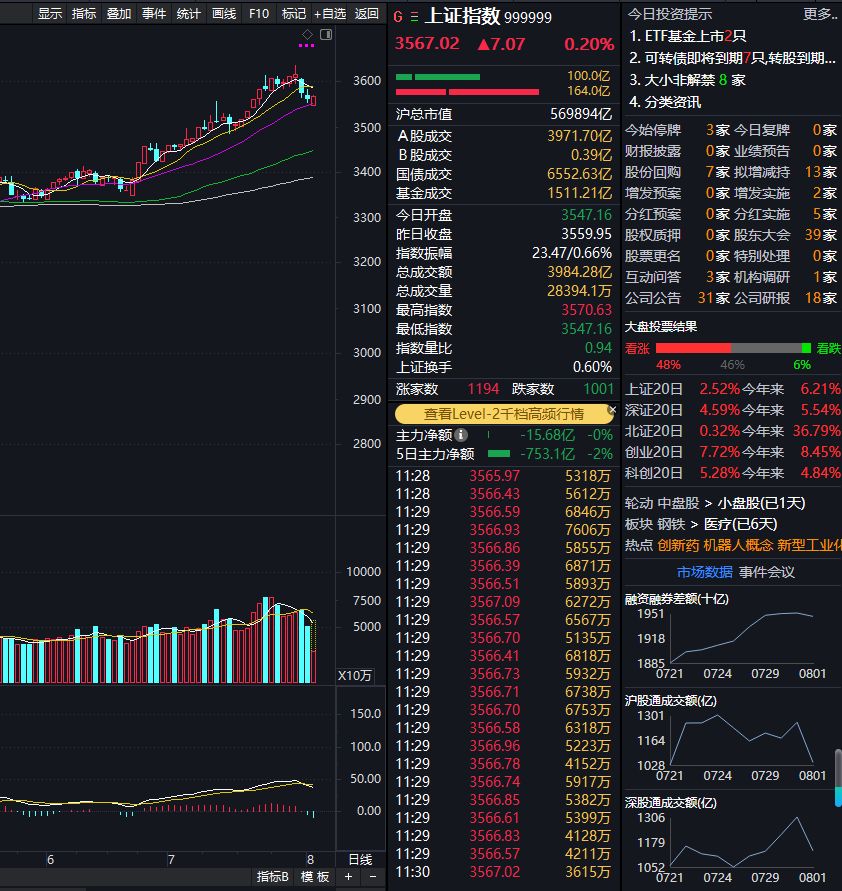The image size is (842, 891).
Task: Zoom out the K-line chart with the − icon
Action: [x=371, y=876]
